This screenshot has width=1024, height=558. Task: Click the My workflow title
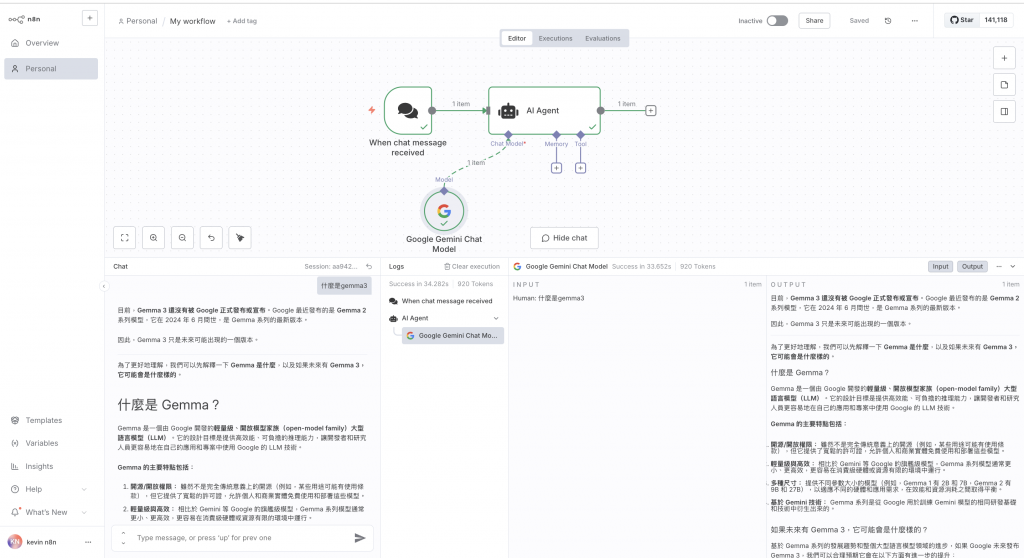pos(193,21)
